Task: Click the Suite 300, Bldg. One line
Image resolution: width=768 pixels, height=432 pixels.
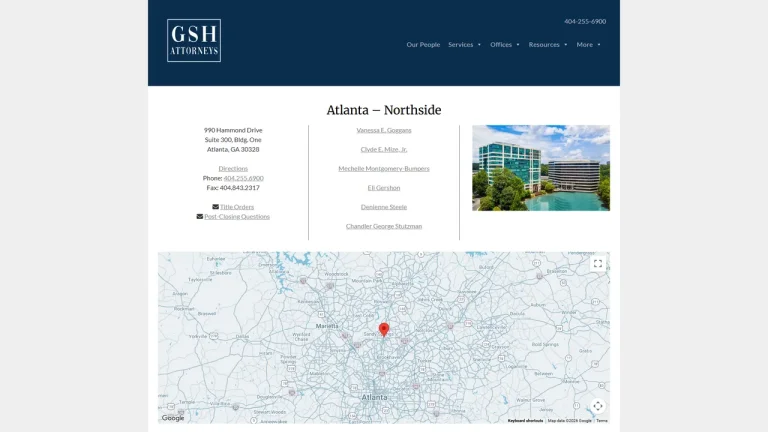Action: pyautogui.click(x=233, y=140)
